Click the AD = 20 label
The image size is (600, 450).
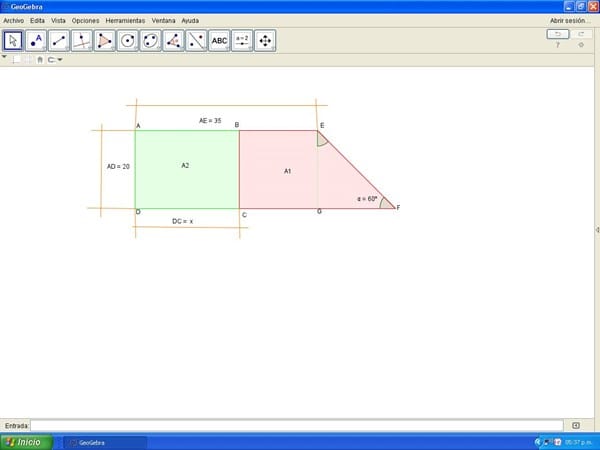(118, 166)
